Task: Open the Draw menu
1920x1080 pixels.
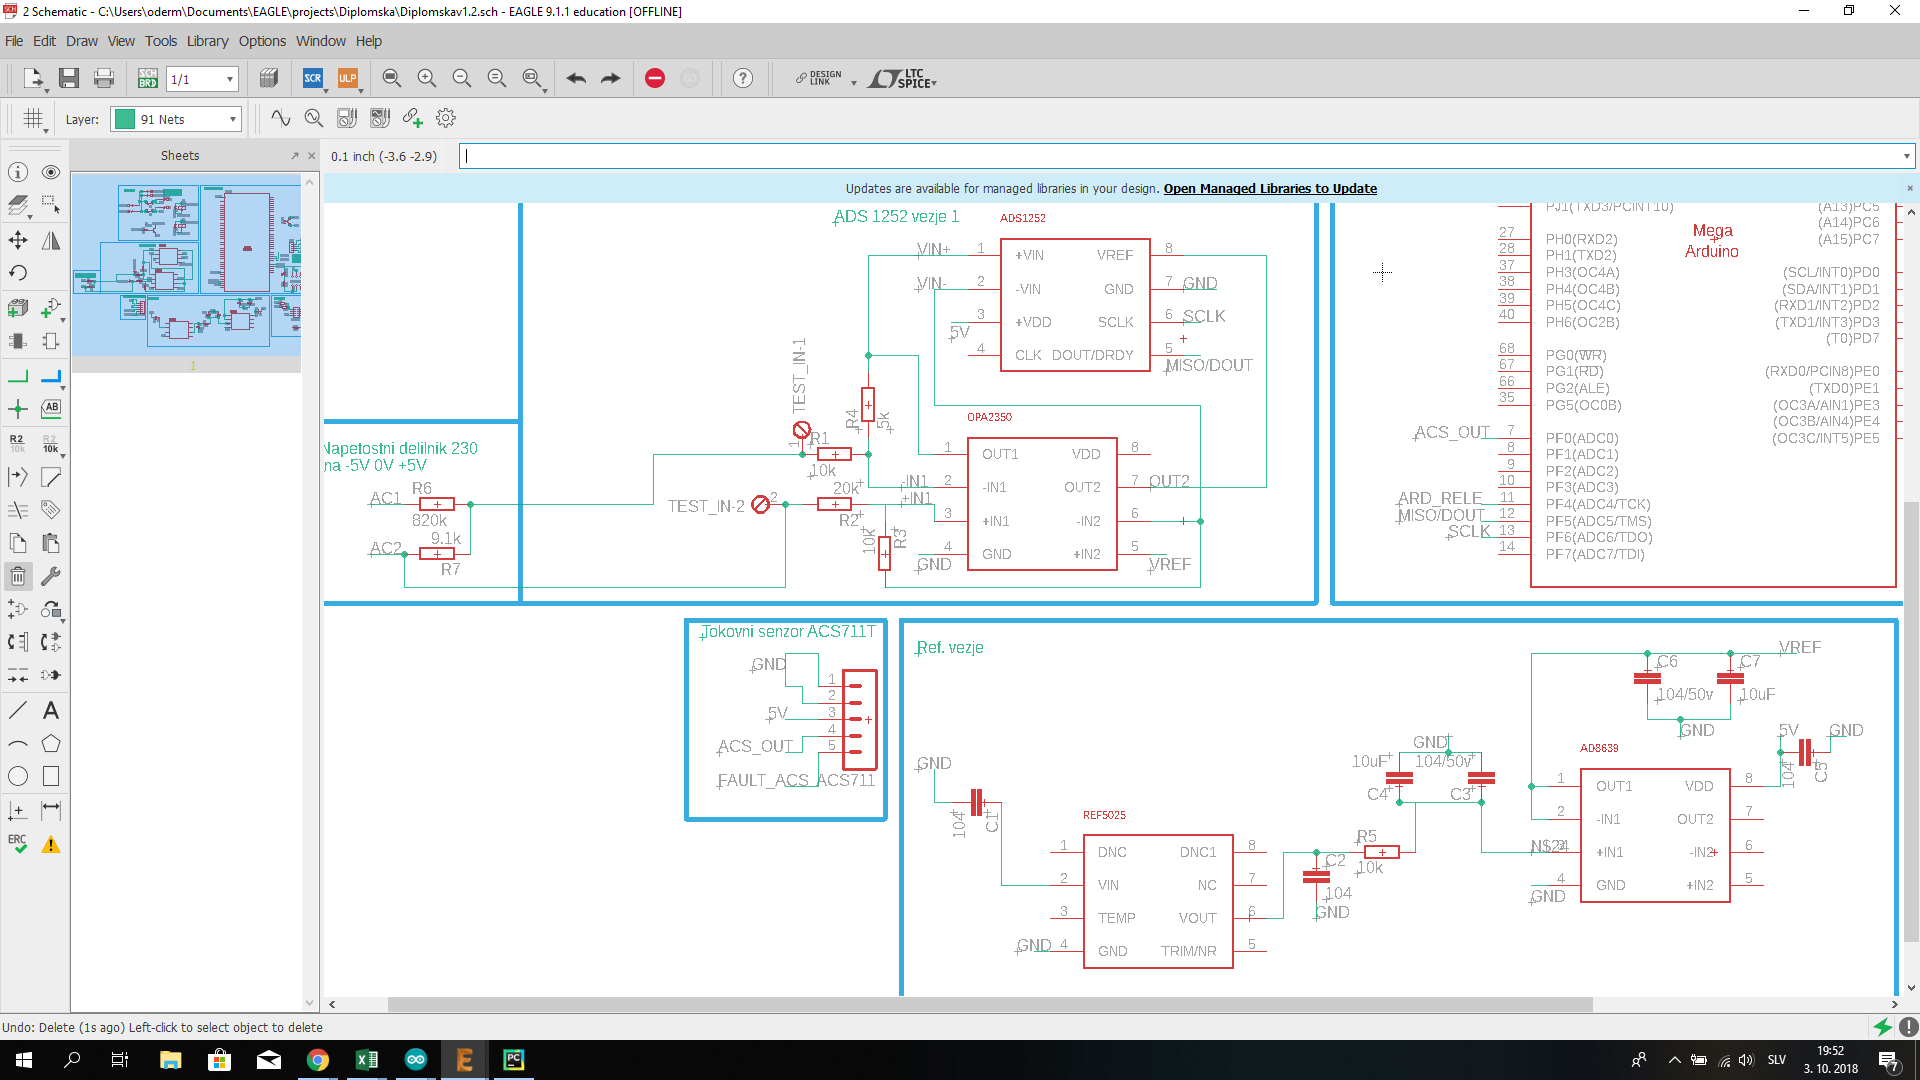Action: 82,41
